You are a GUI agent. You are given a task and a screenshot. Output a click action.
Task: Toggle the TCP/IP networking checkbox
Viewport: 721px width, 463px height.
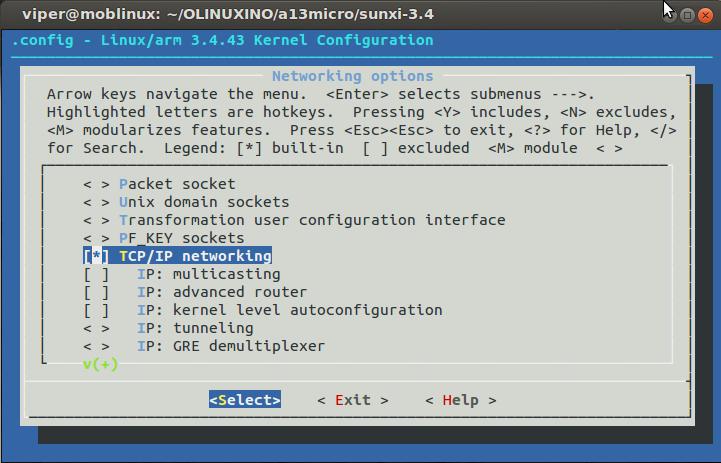[x=96, y=256]
